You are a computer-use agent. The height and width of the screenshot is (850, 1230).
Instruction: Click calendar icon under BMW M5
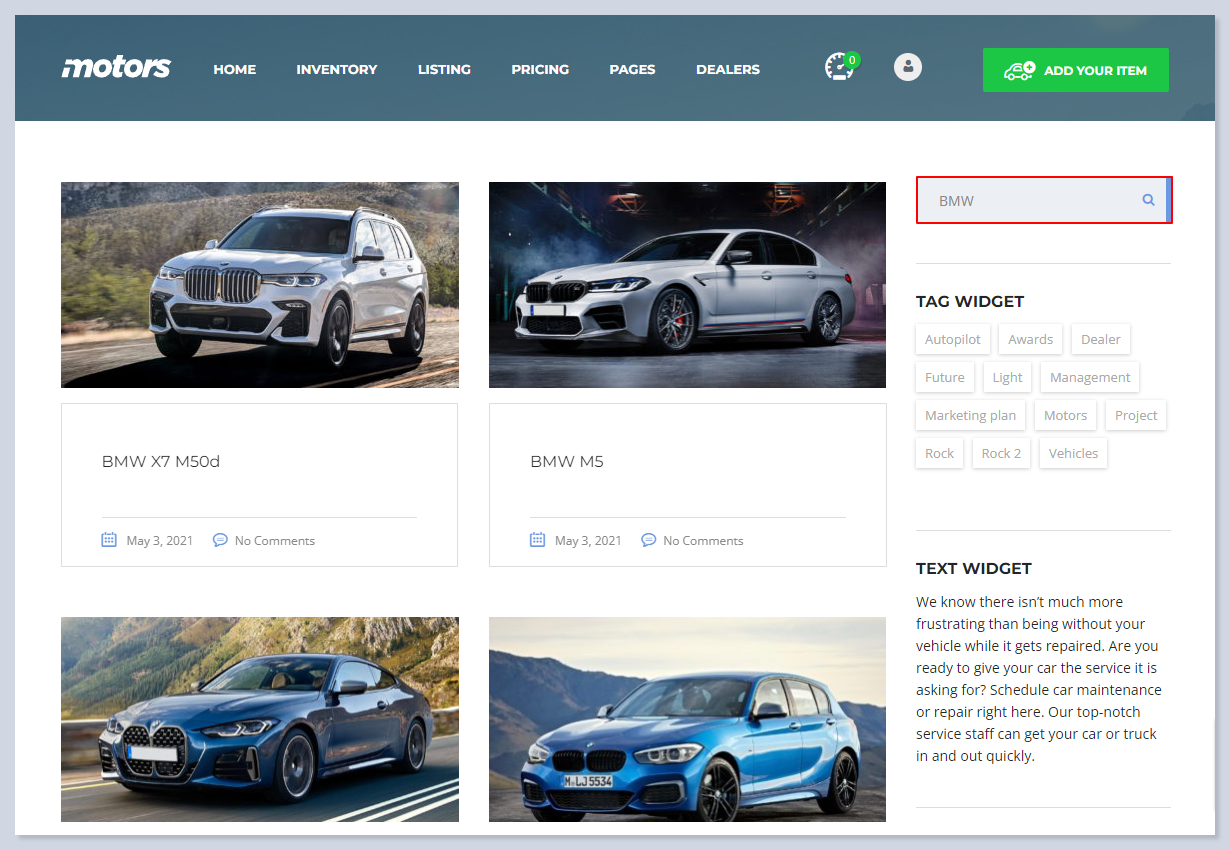coord(537,540)
